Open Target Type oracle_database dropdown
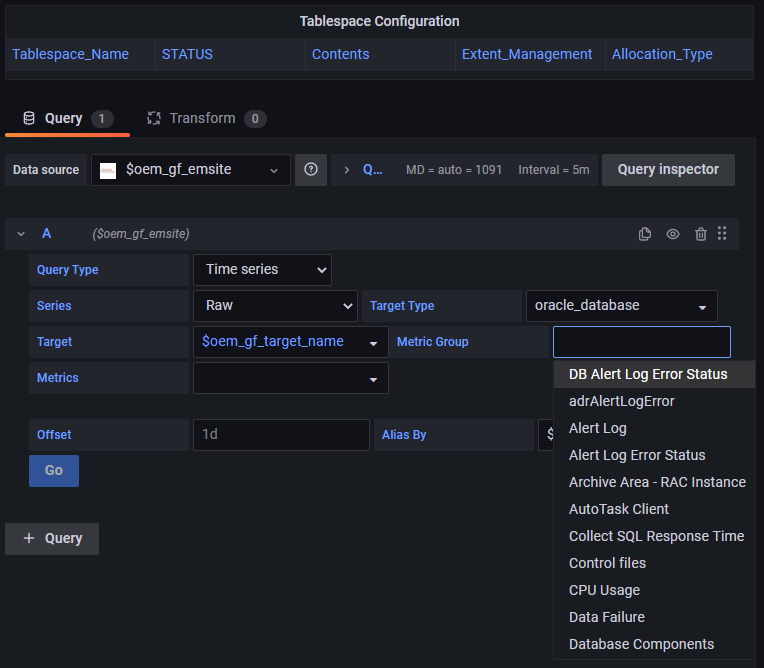The width and height of the screenshot is (764, 668). tap(622, 305)
